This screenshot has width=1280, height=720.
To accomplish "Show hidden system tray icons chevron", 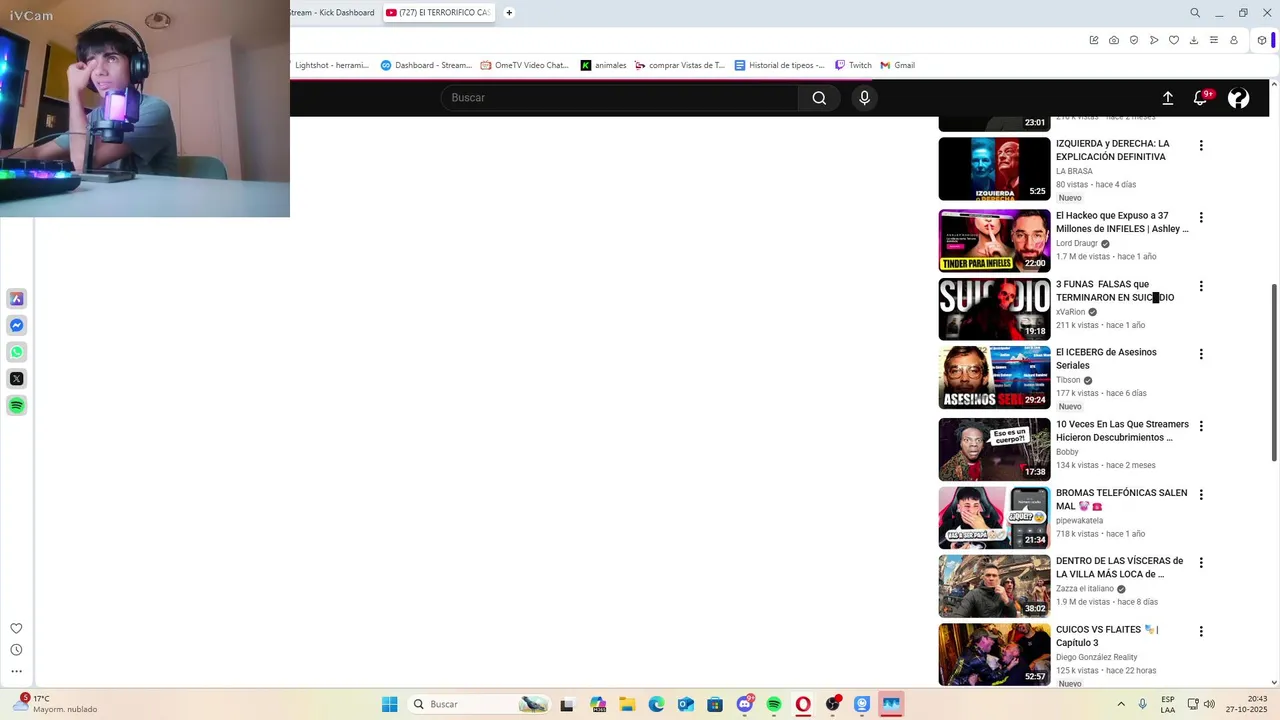I will click(x=1121, y=704).
